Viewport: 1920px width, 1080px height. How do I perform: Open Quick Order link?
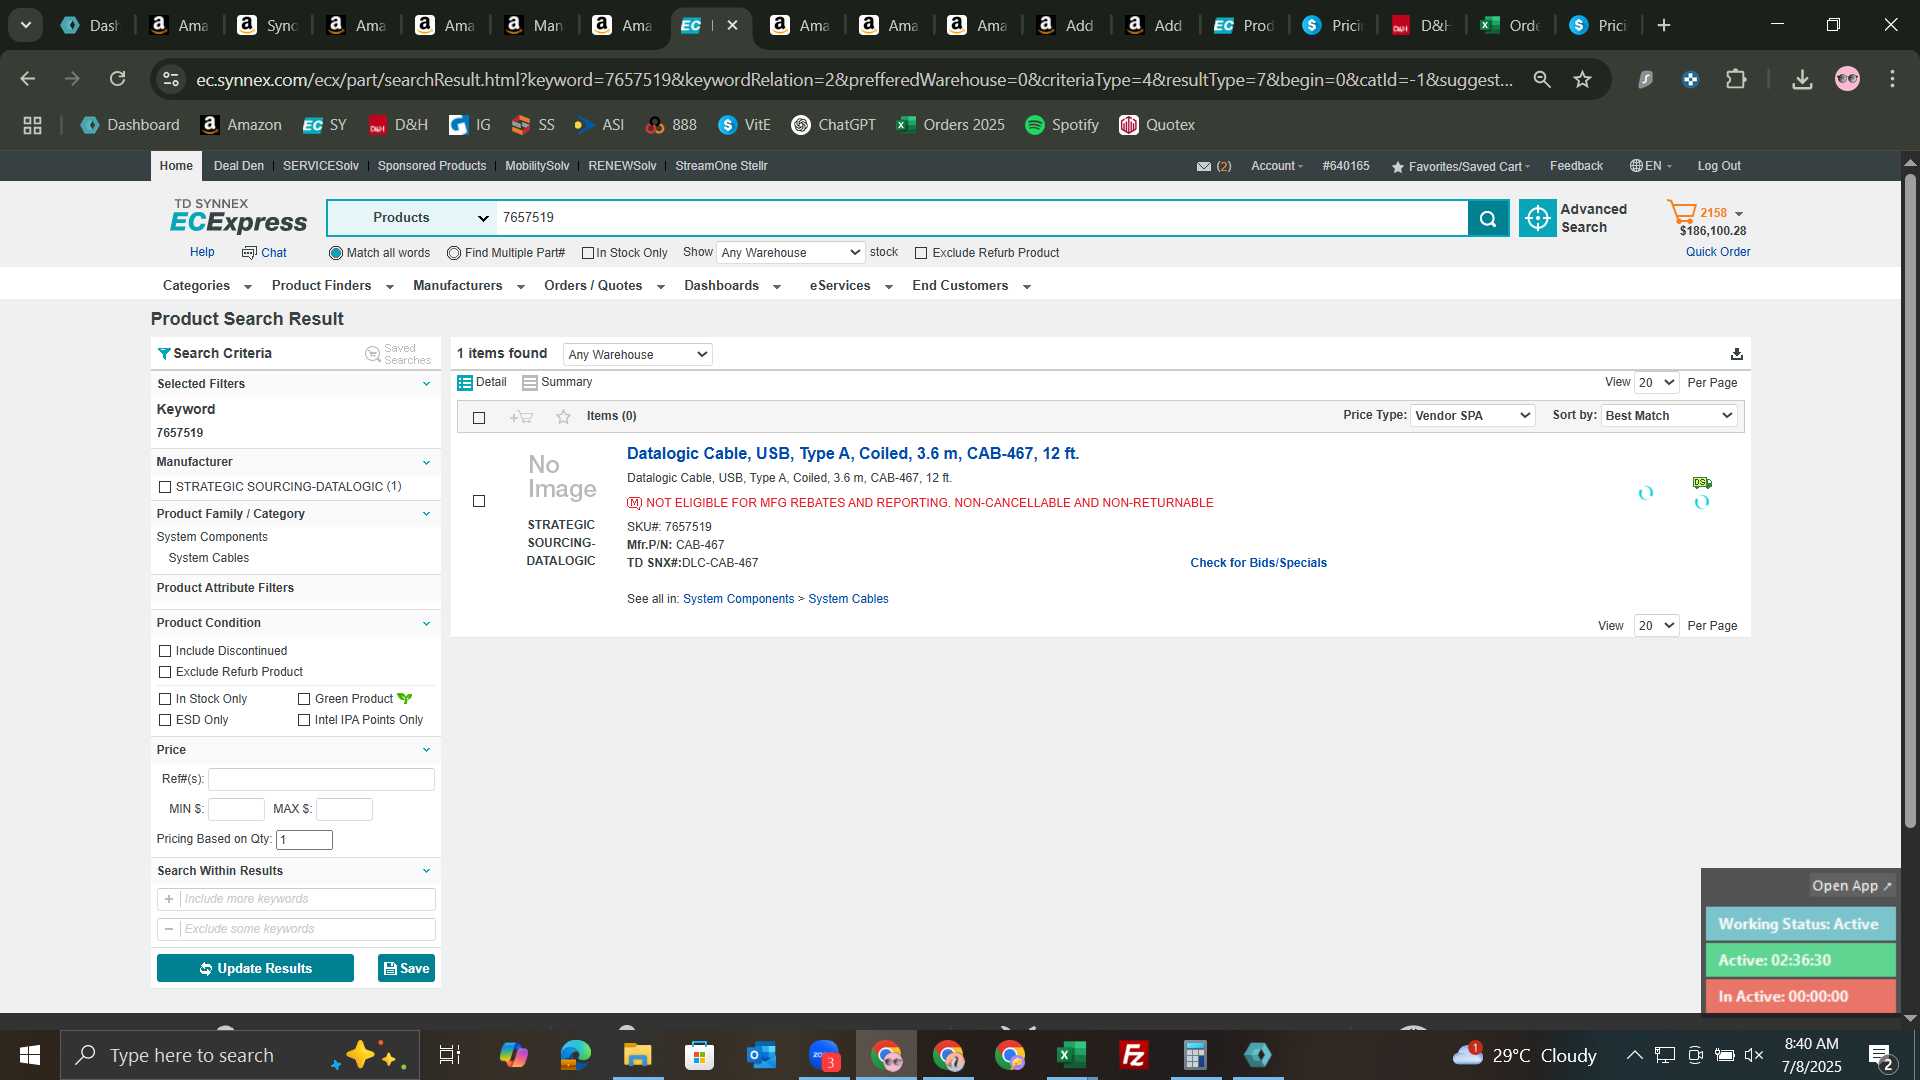click(1718, 252)
